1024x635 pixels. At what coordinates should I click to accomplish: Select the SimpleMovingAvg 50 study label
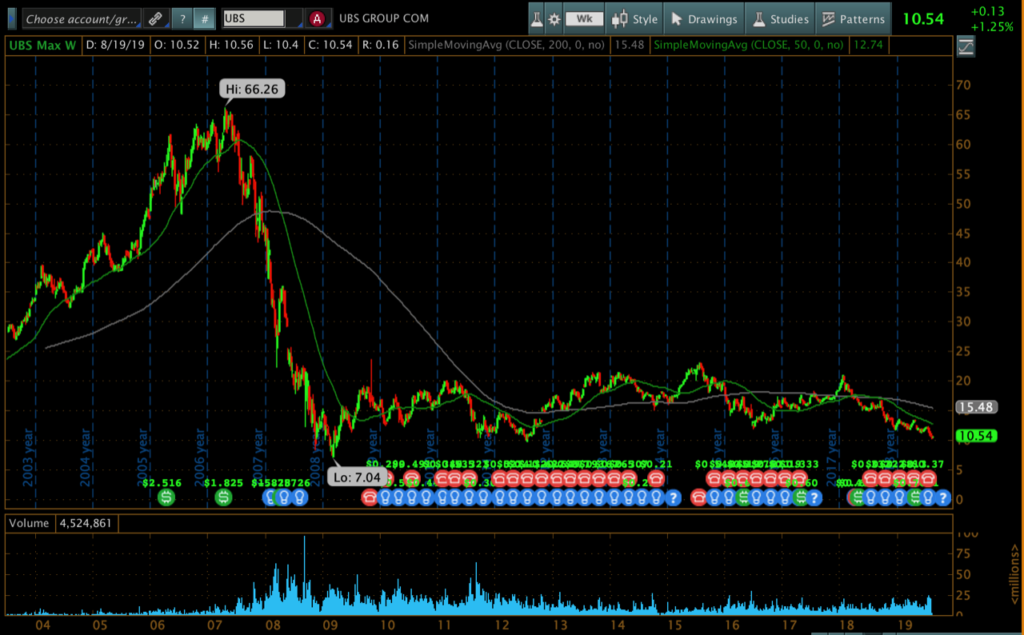tap(748, 45)
